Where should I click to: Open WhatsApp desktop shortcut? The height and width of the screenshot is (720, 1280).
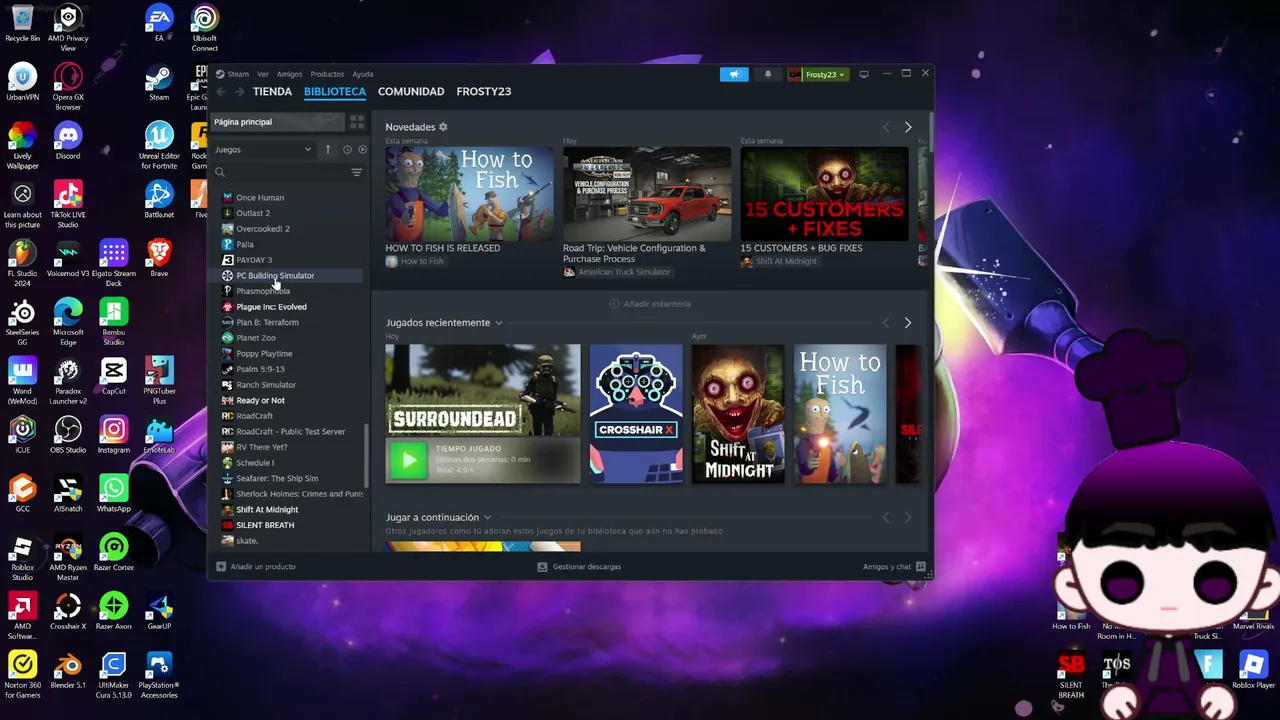click(x=114, y=494)
